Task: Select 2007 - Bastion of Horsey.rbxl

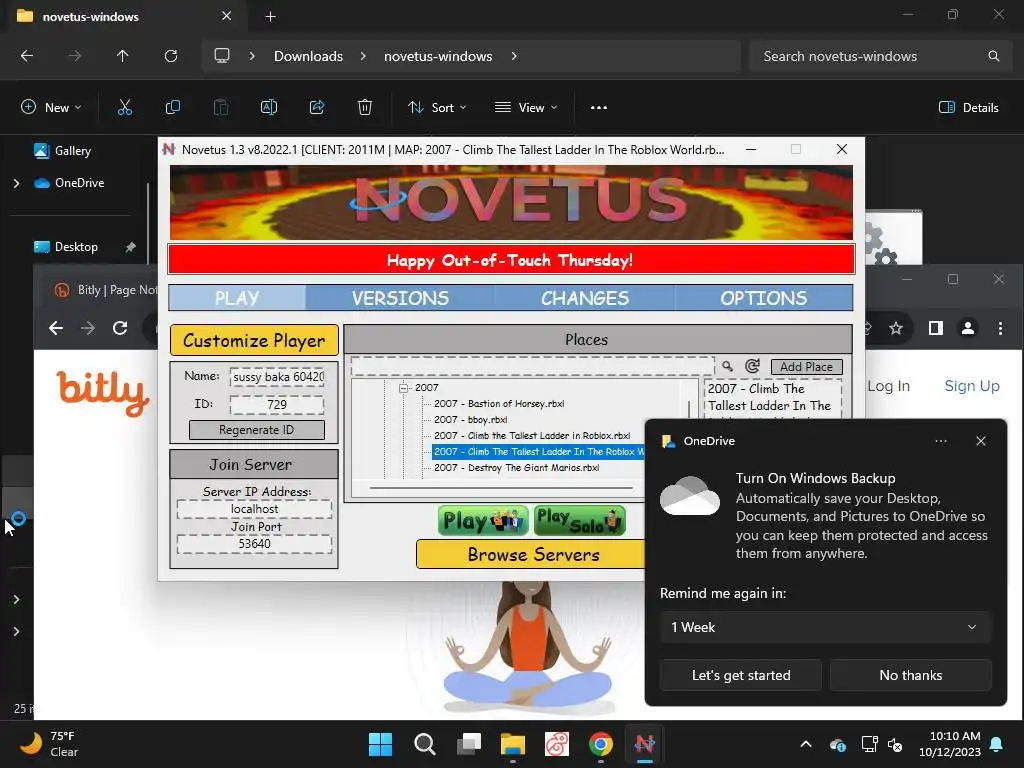Action: (499, 404)
